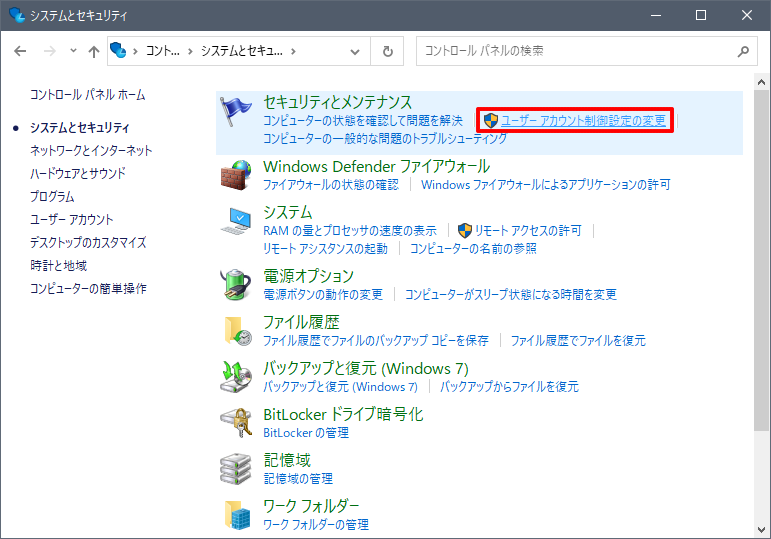
Task: Open the システム heading link
Action: click(x=288, y=212)
